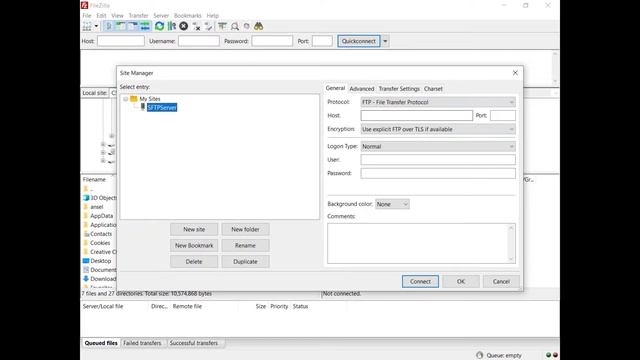Click the red and green activity indicator lights
640x360 pixels.
pyautogui.click(x=552, y=355)
